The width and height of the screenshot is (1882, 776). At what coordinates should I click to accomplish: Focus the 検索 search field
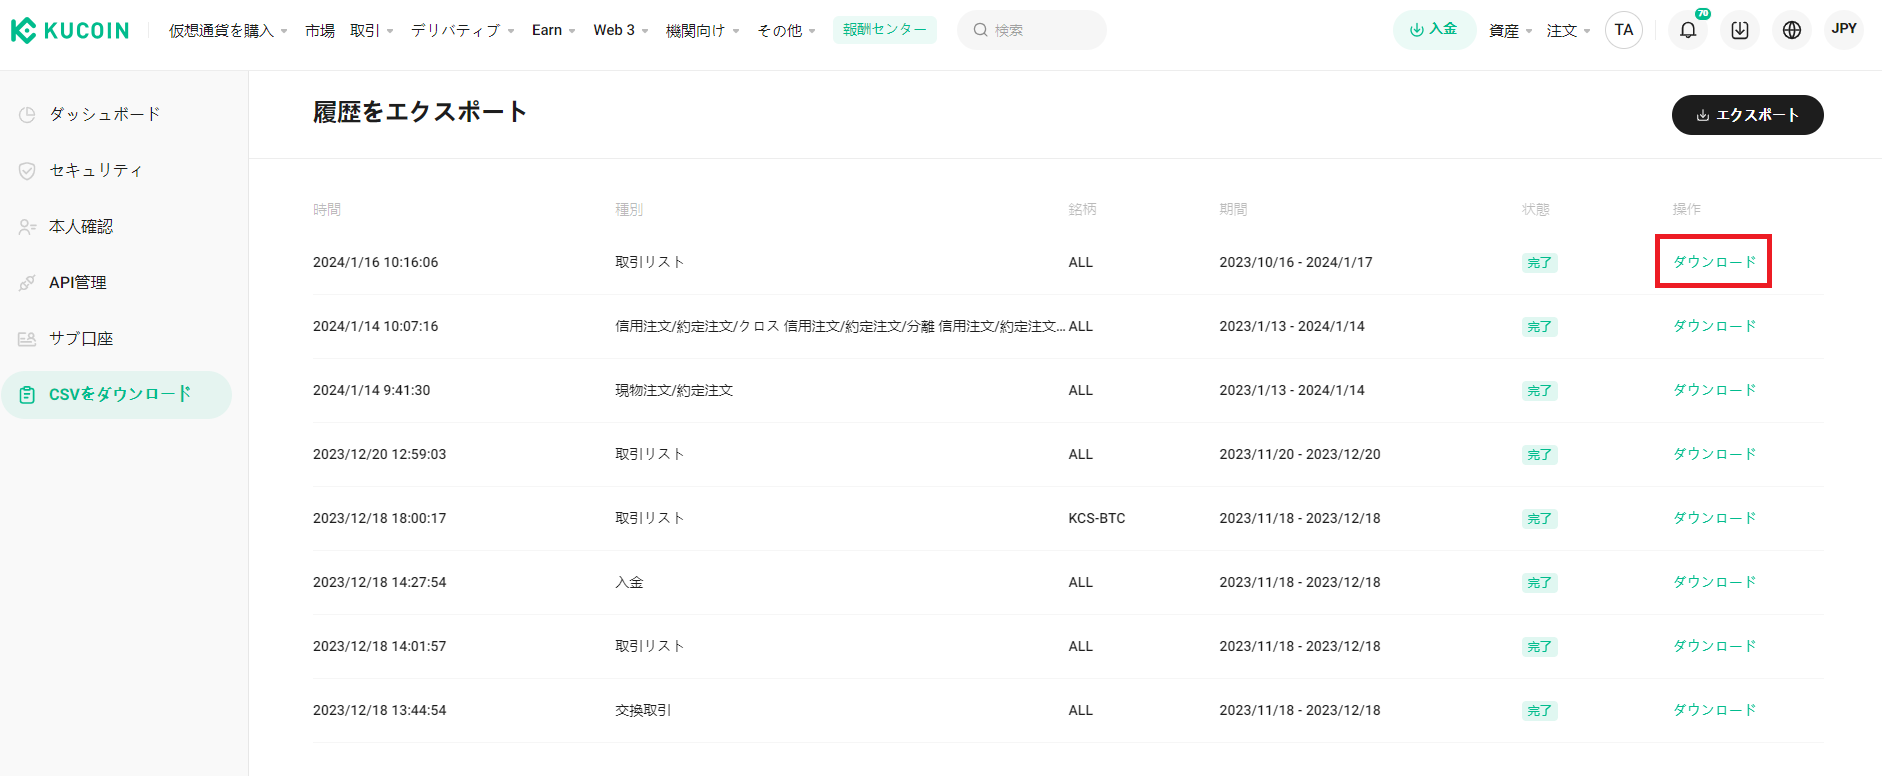1032,30
